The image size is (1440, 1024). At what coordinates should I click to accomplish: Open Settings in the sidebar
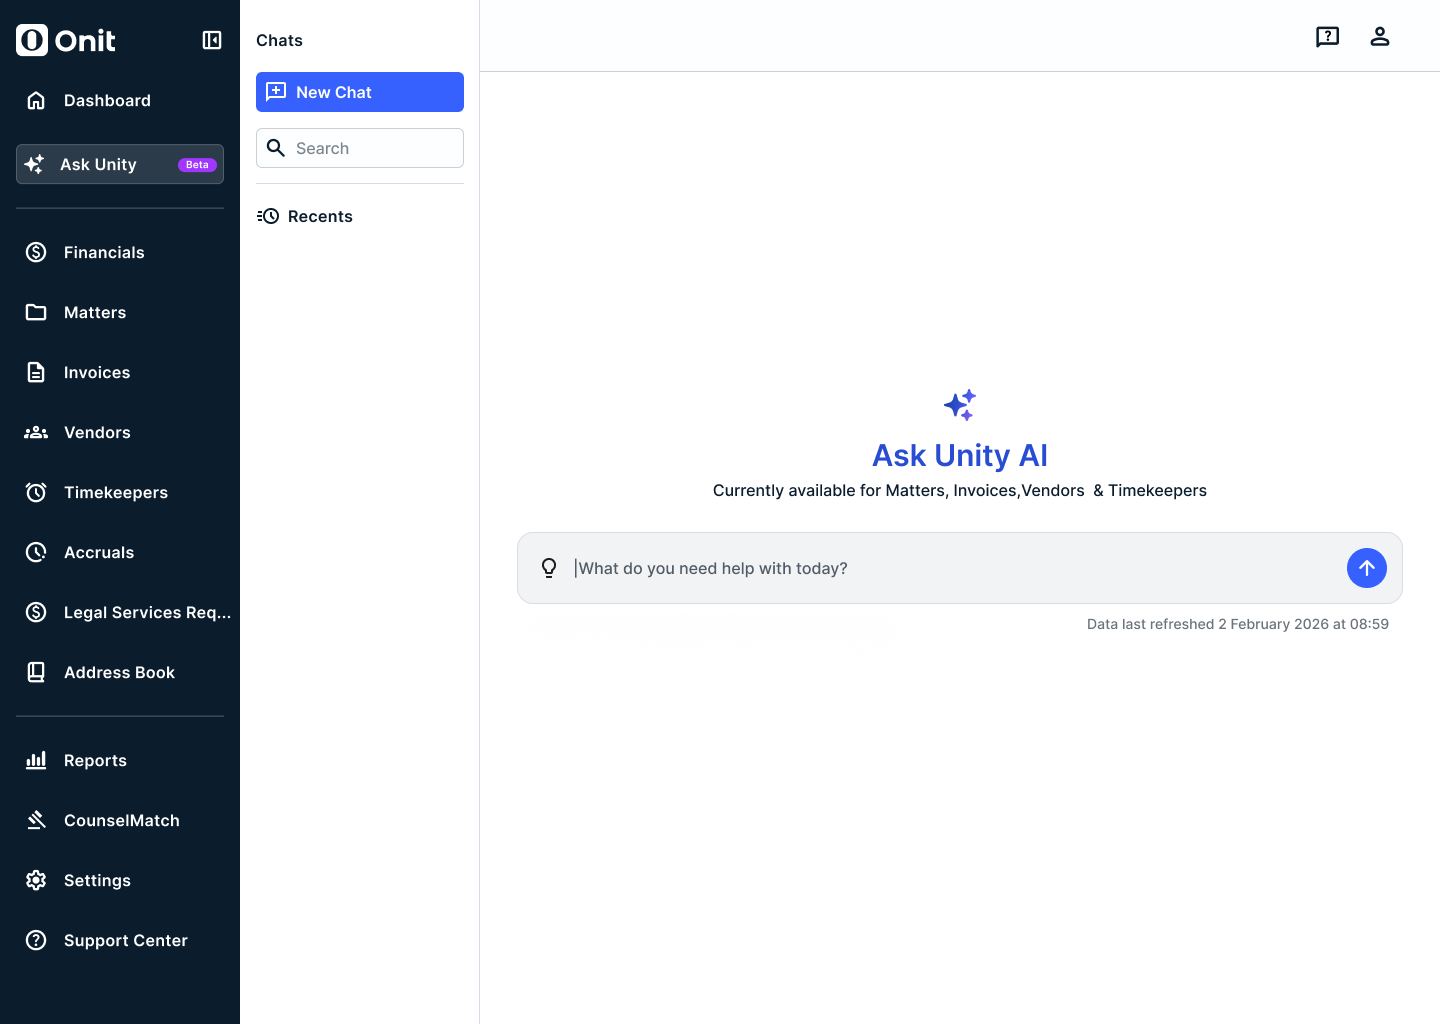[x=97, y=880]
